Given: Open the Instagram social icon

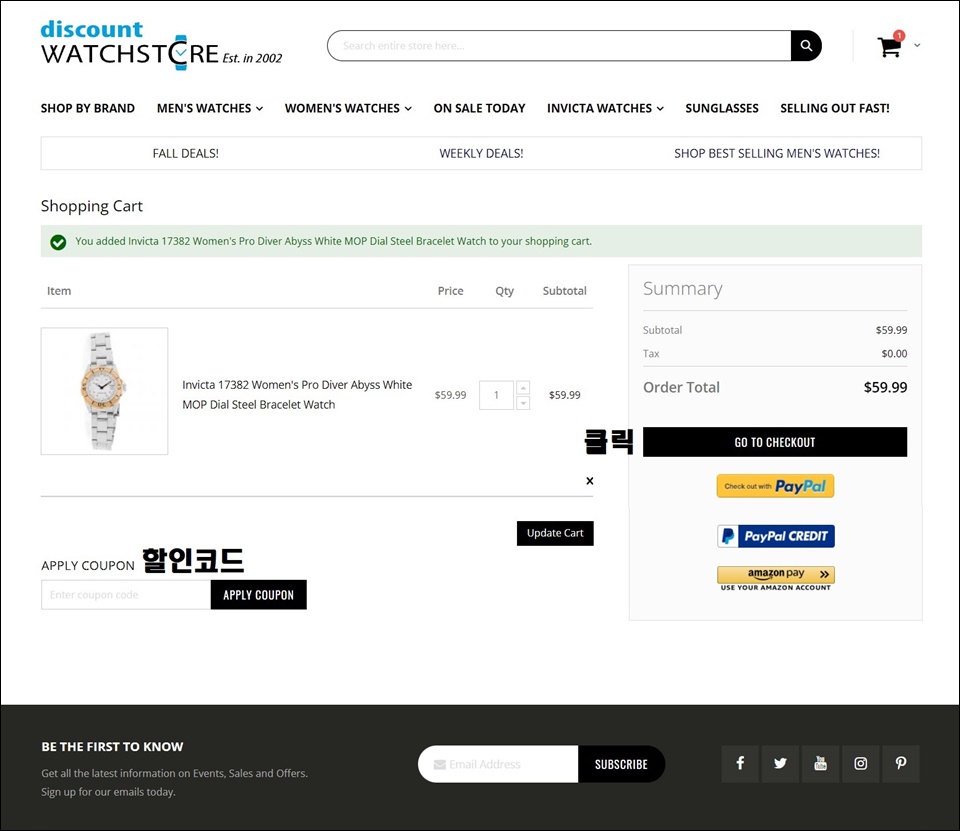Looking at the screenshot, I should click(861, 764).
